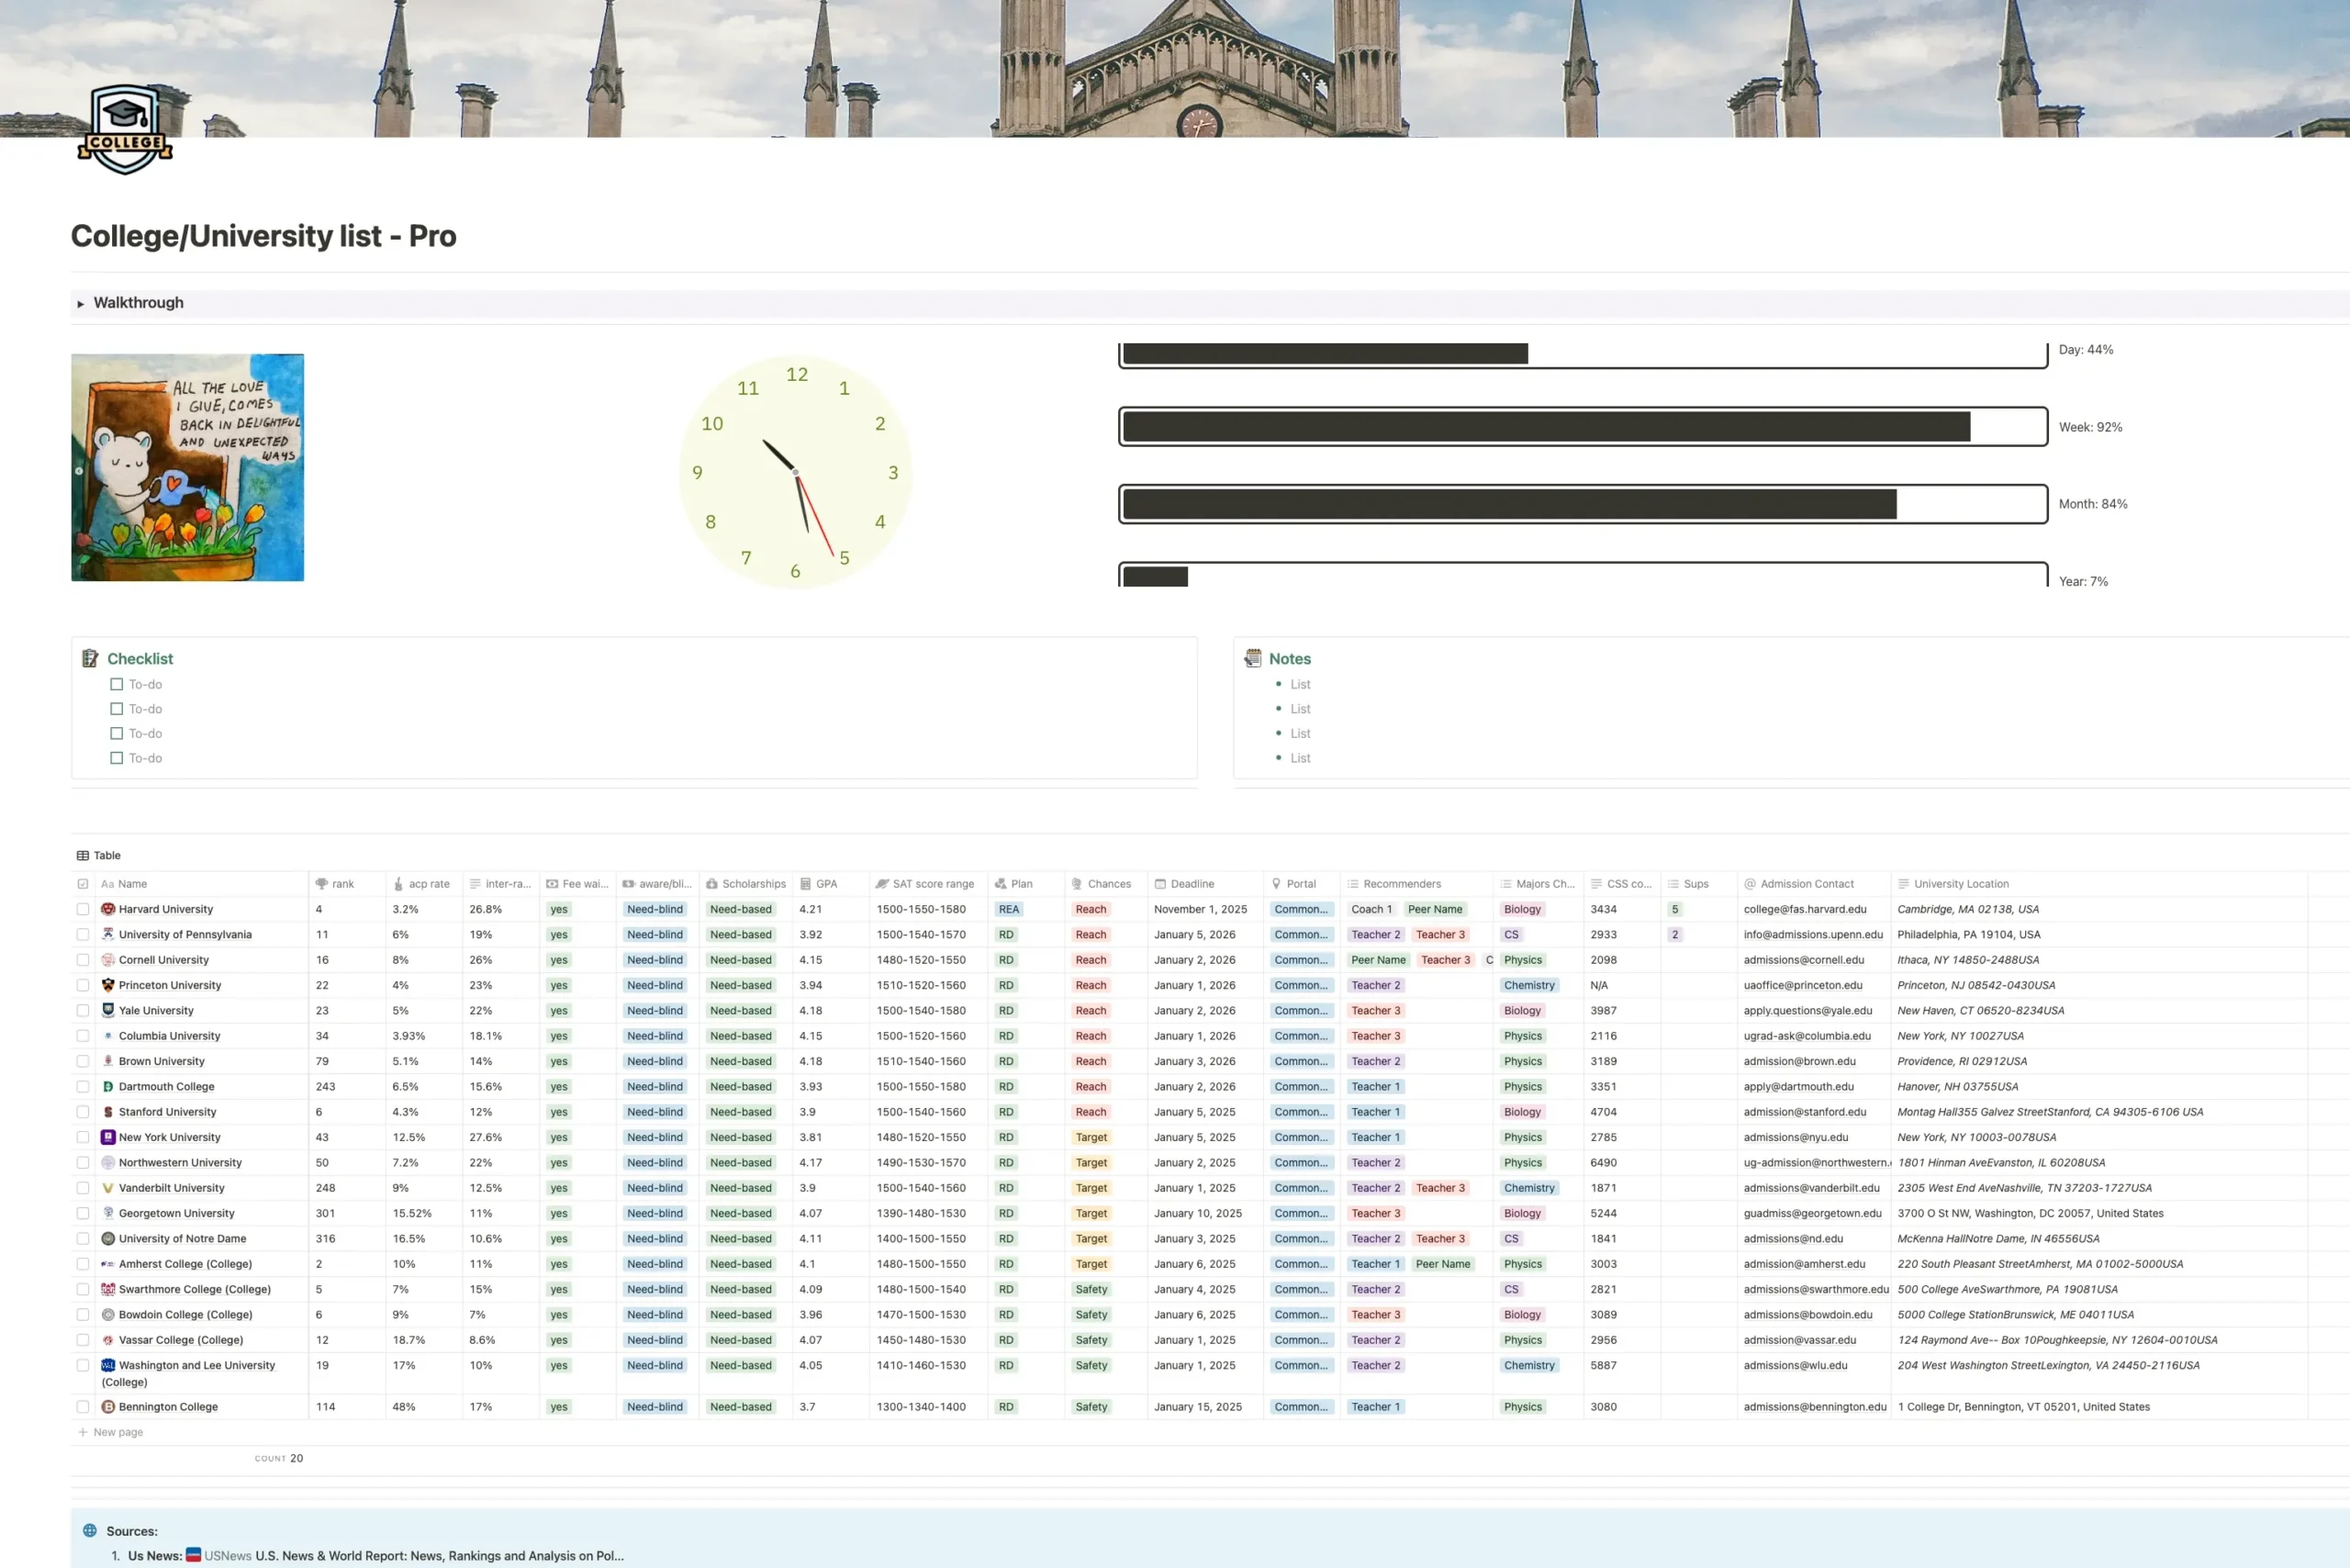2350x1568 pixels.
Task: Click the Table view icon next to Table label
Action: (84, 855)
